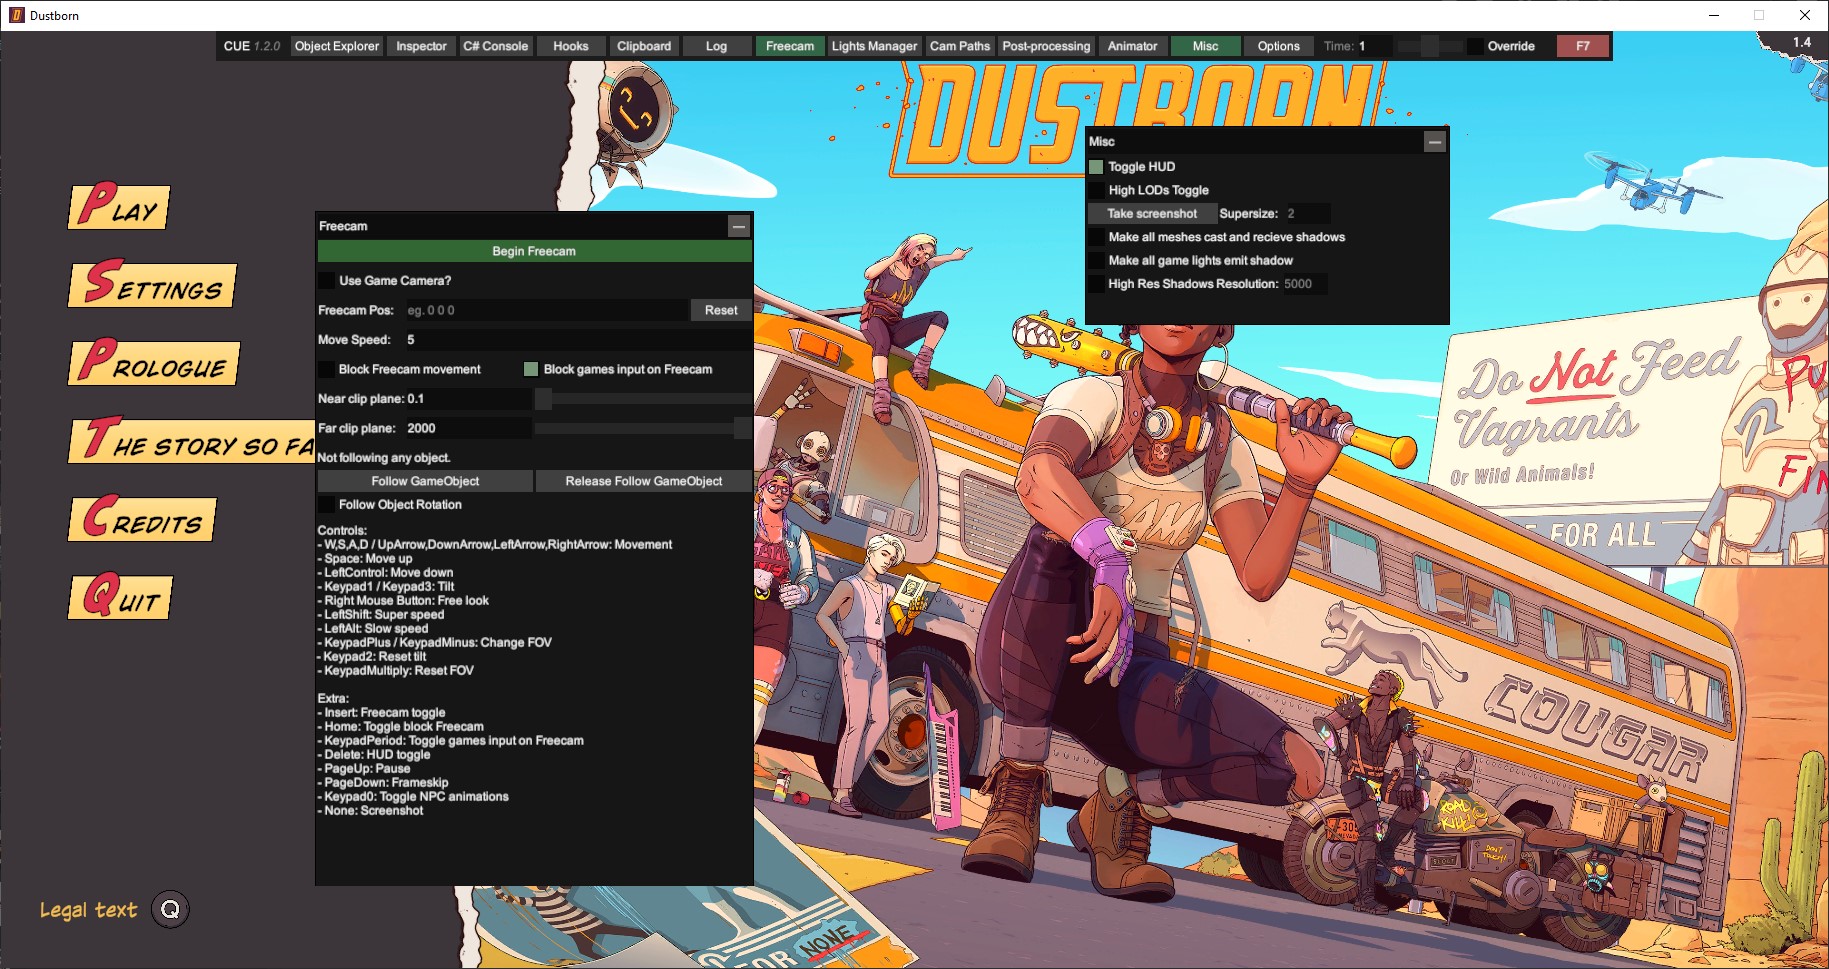Adjust the Near clip plane slider
The height and width of the screenshot is (969, 1829).
pos(643,399)
